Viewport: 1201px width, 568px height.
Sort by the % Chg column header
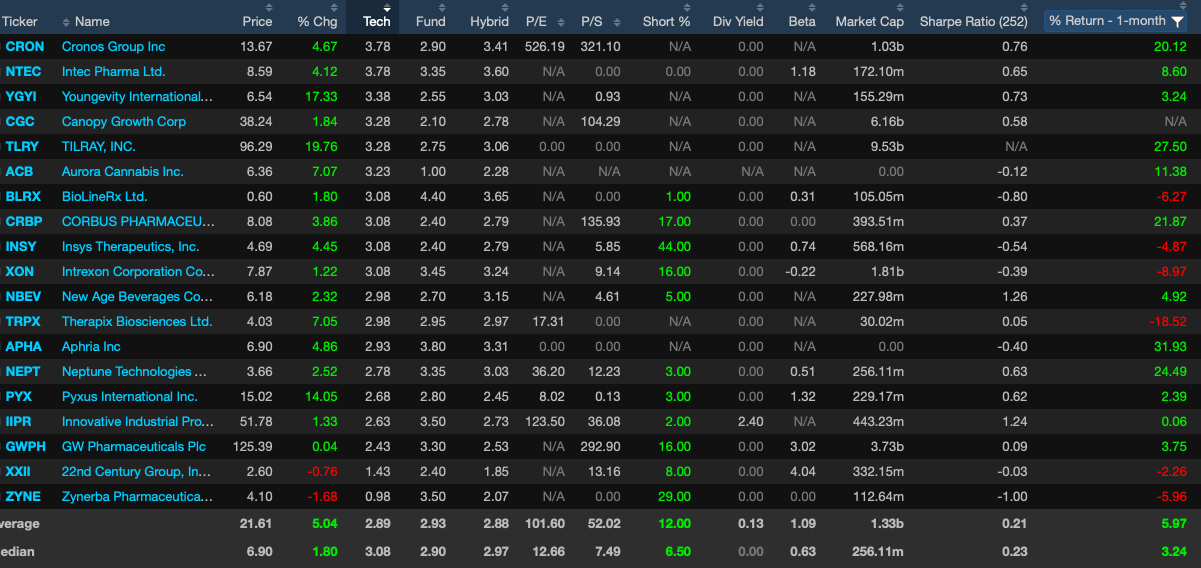pos(317,21)
